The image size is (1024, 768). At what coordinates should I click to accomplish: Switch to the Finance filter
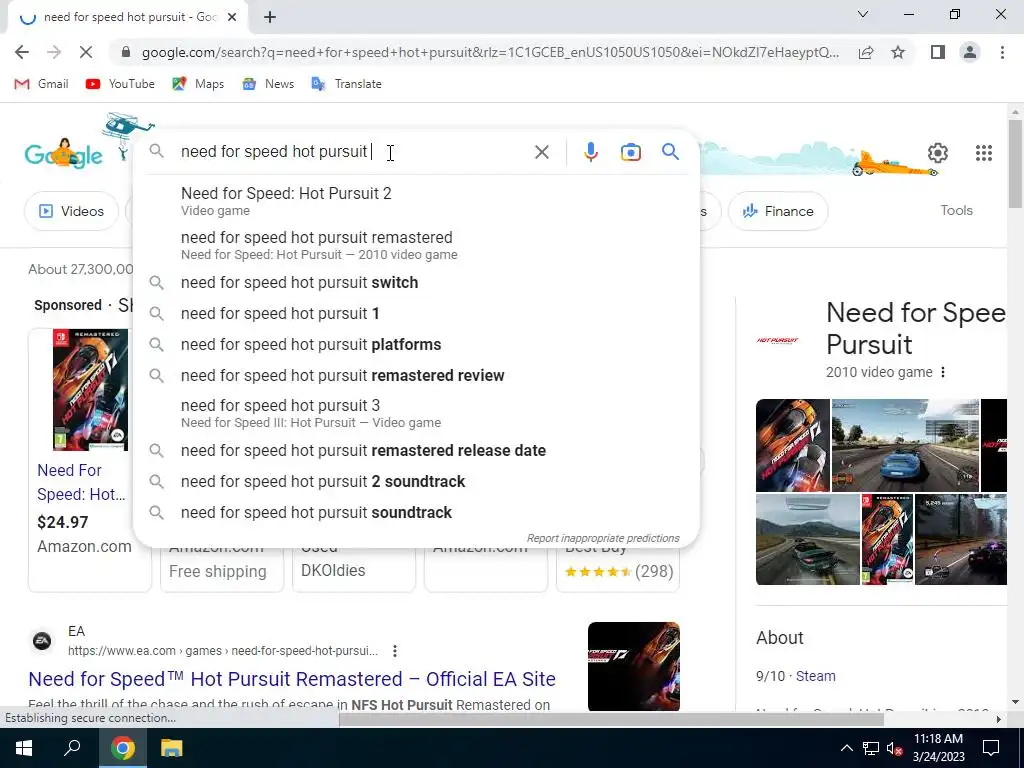[x=778, y=211]
